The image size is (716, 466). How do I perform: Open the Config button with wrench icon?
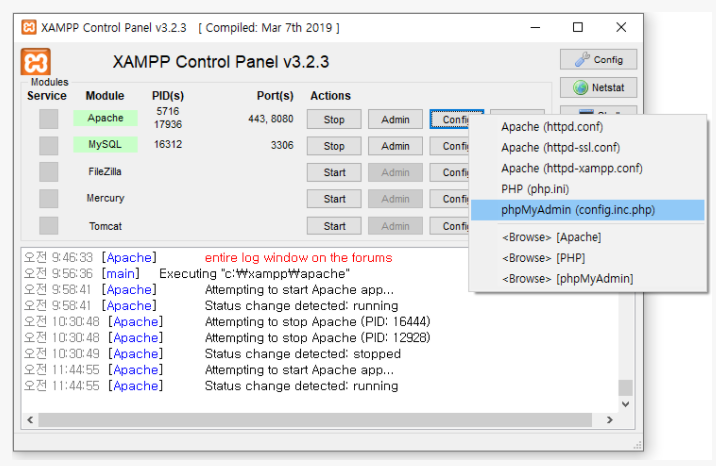pyautogui.click(x=598, y=60)
